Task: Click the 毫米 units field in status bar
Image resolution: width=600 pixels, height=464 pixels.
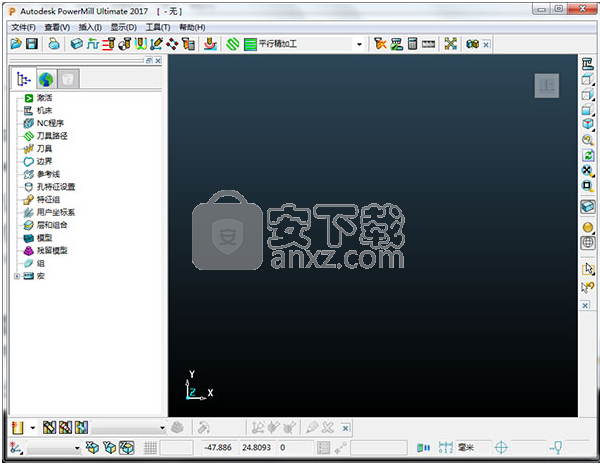Action: point(473,447)
